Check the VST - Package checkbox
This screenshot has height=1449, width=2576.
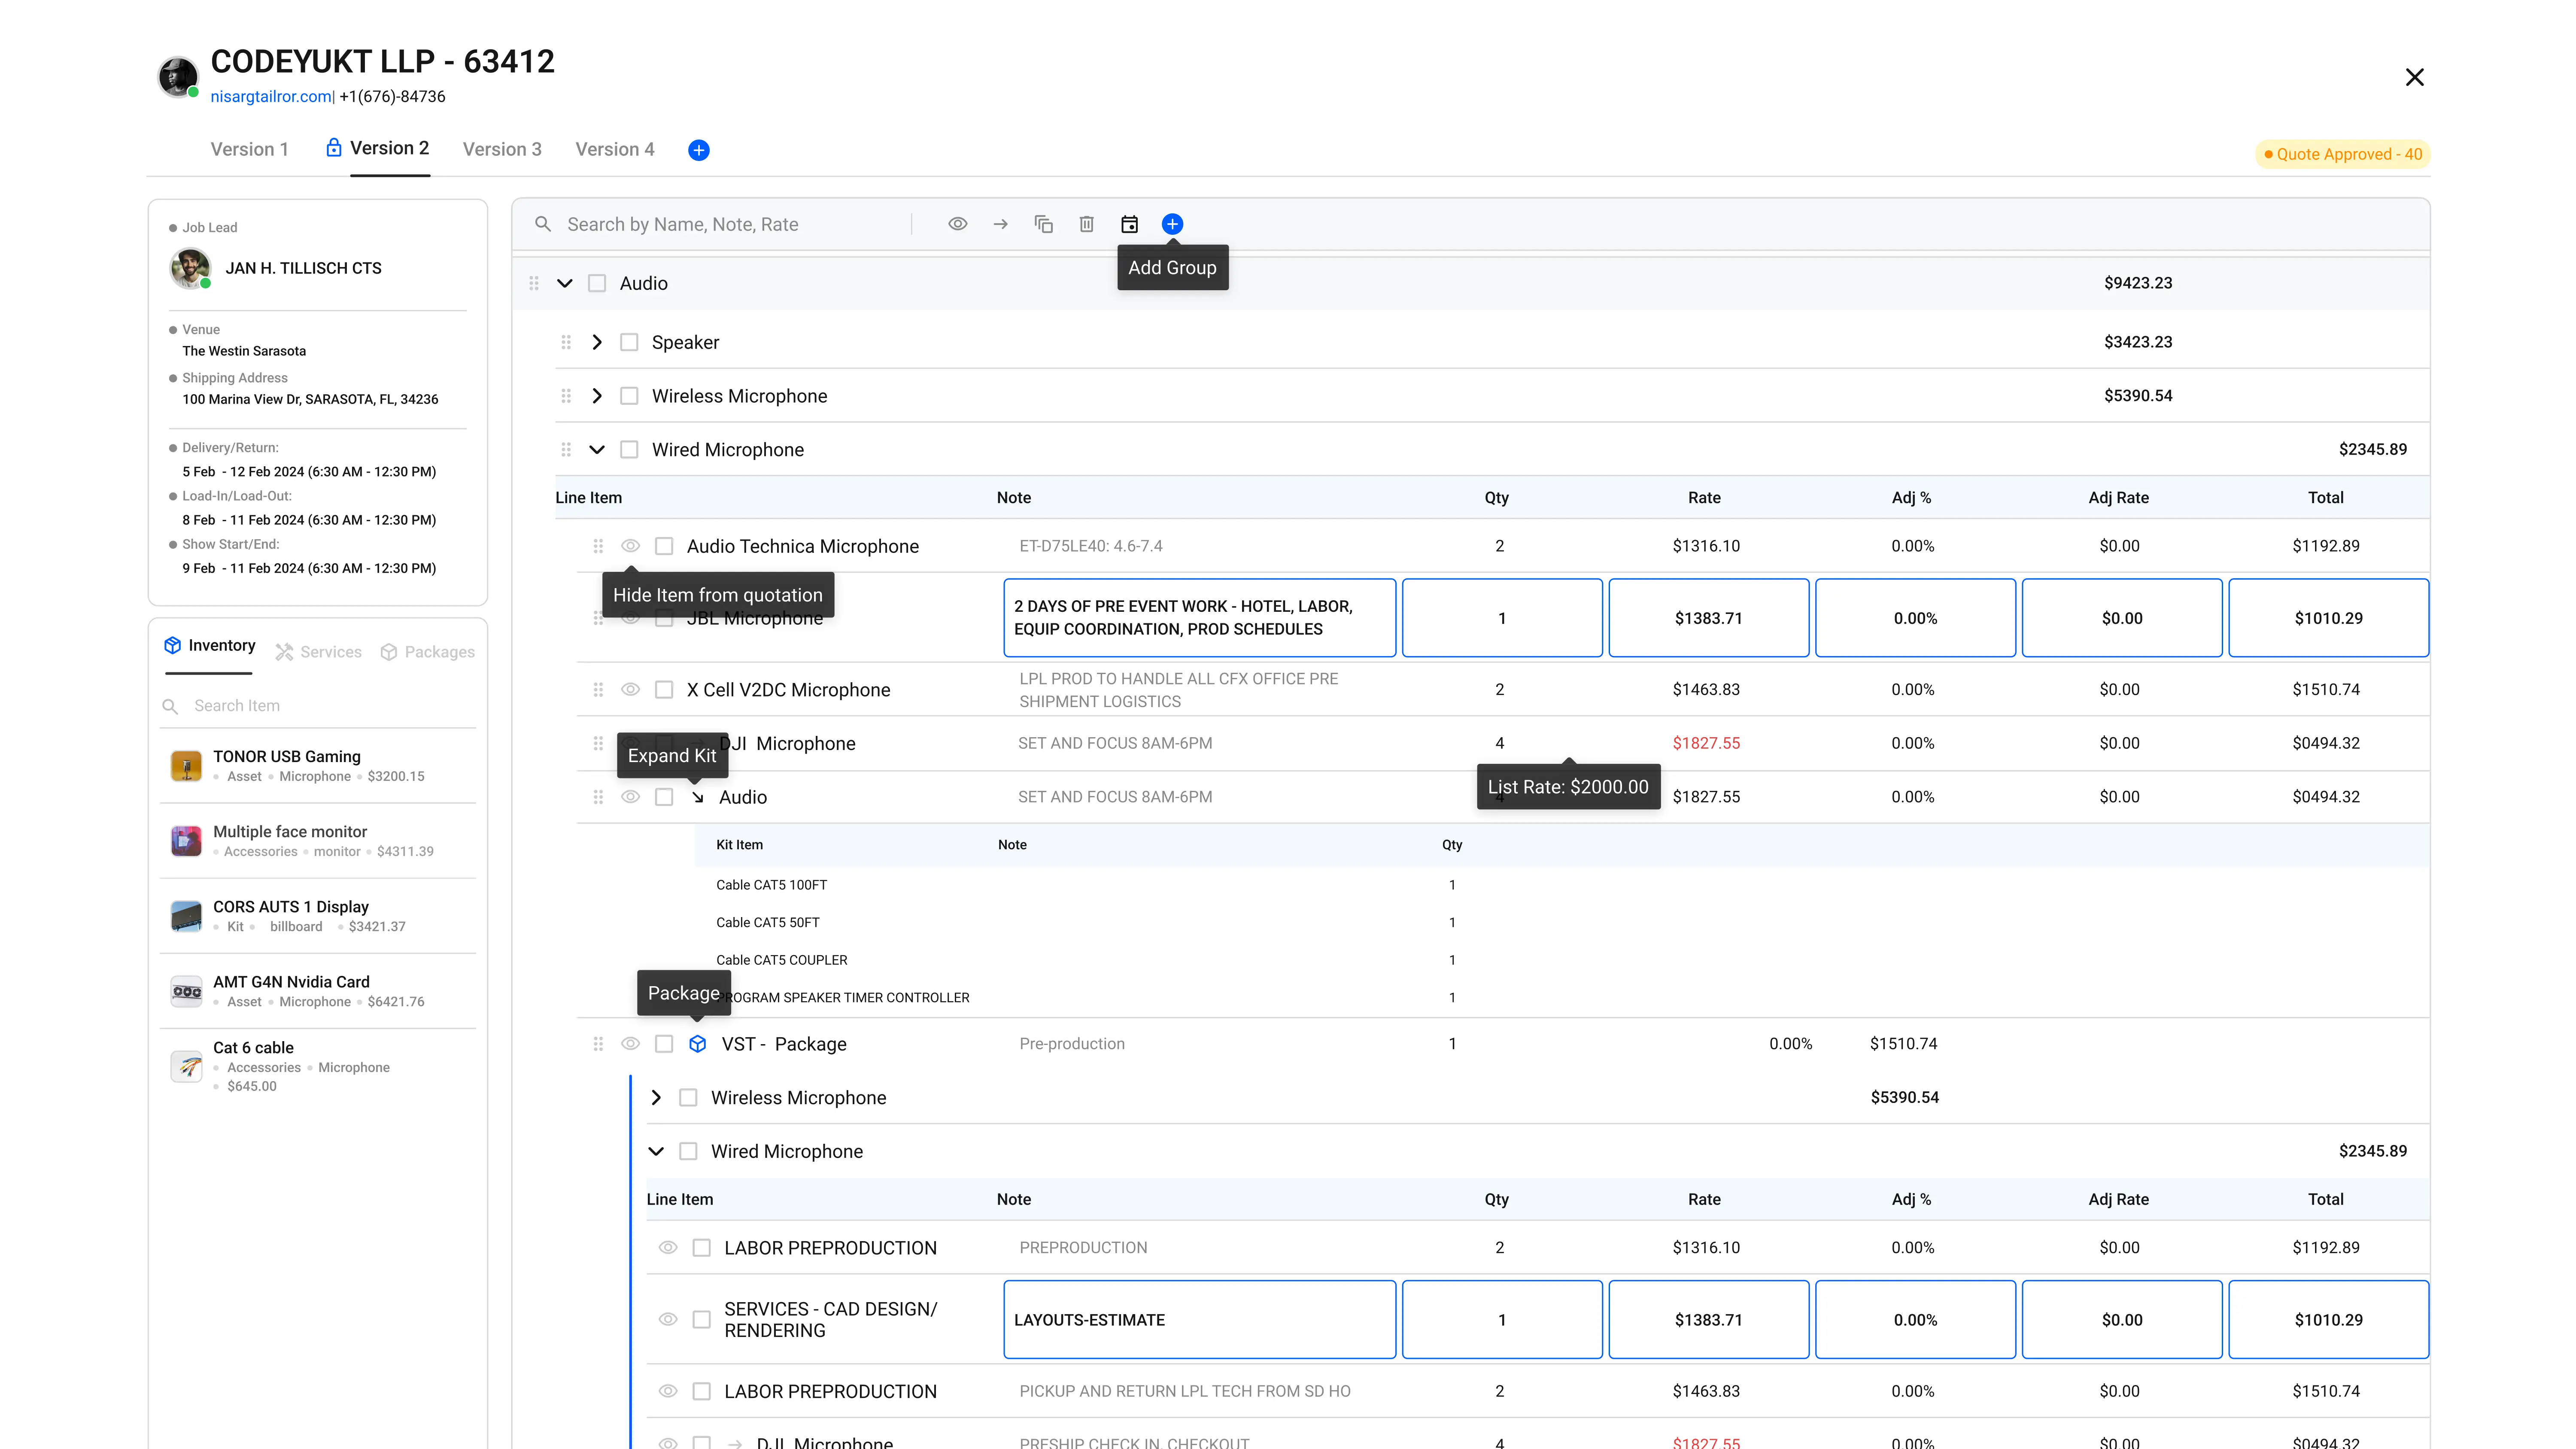tap(664, 1044)
